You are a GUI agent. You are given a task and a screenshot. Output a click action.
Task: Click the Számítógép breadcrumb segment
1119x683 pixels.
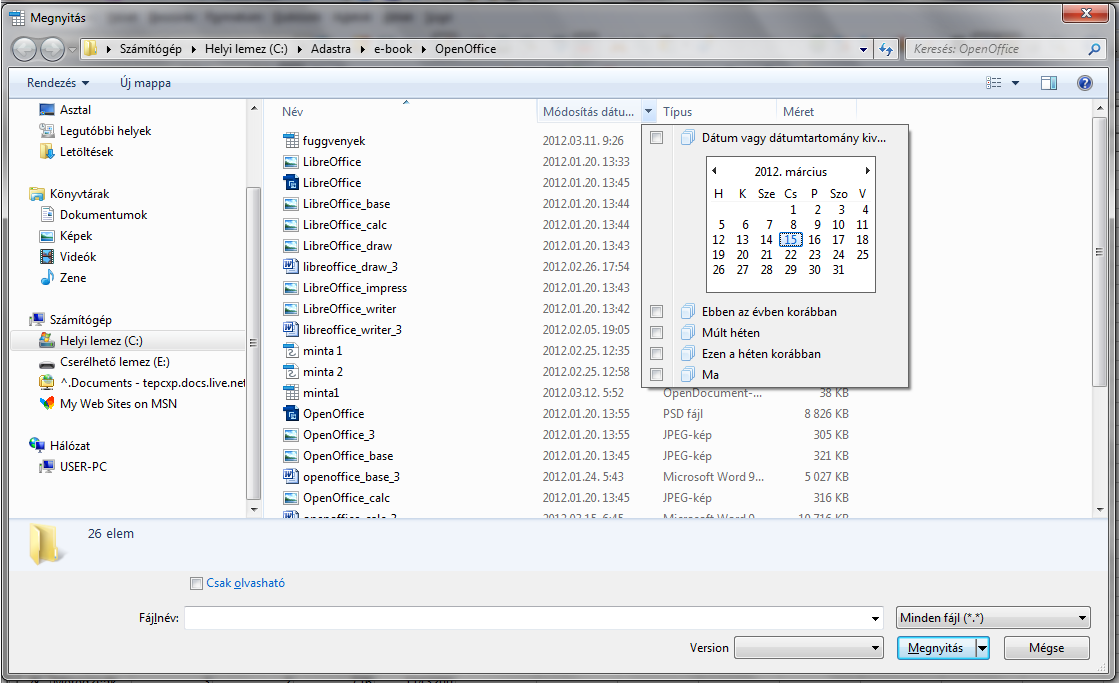151,49
